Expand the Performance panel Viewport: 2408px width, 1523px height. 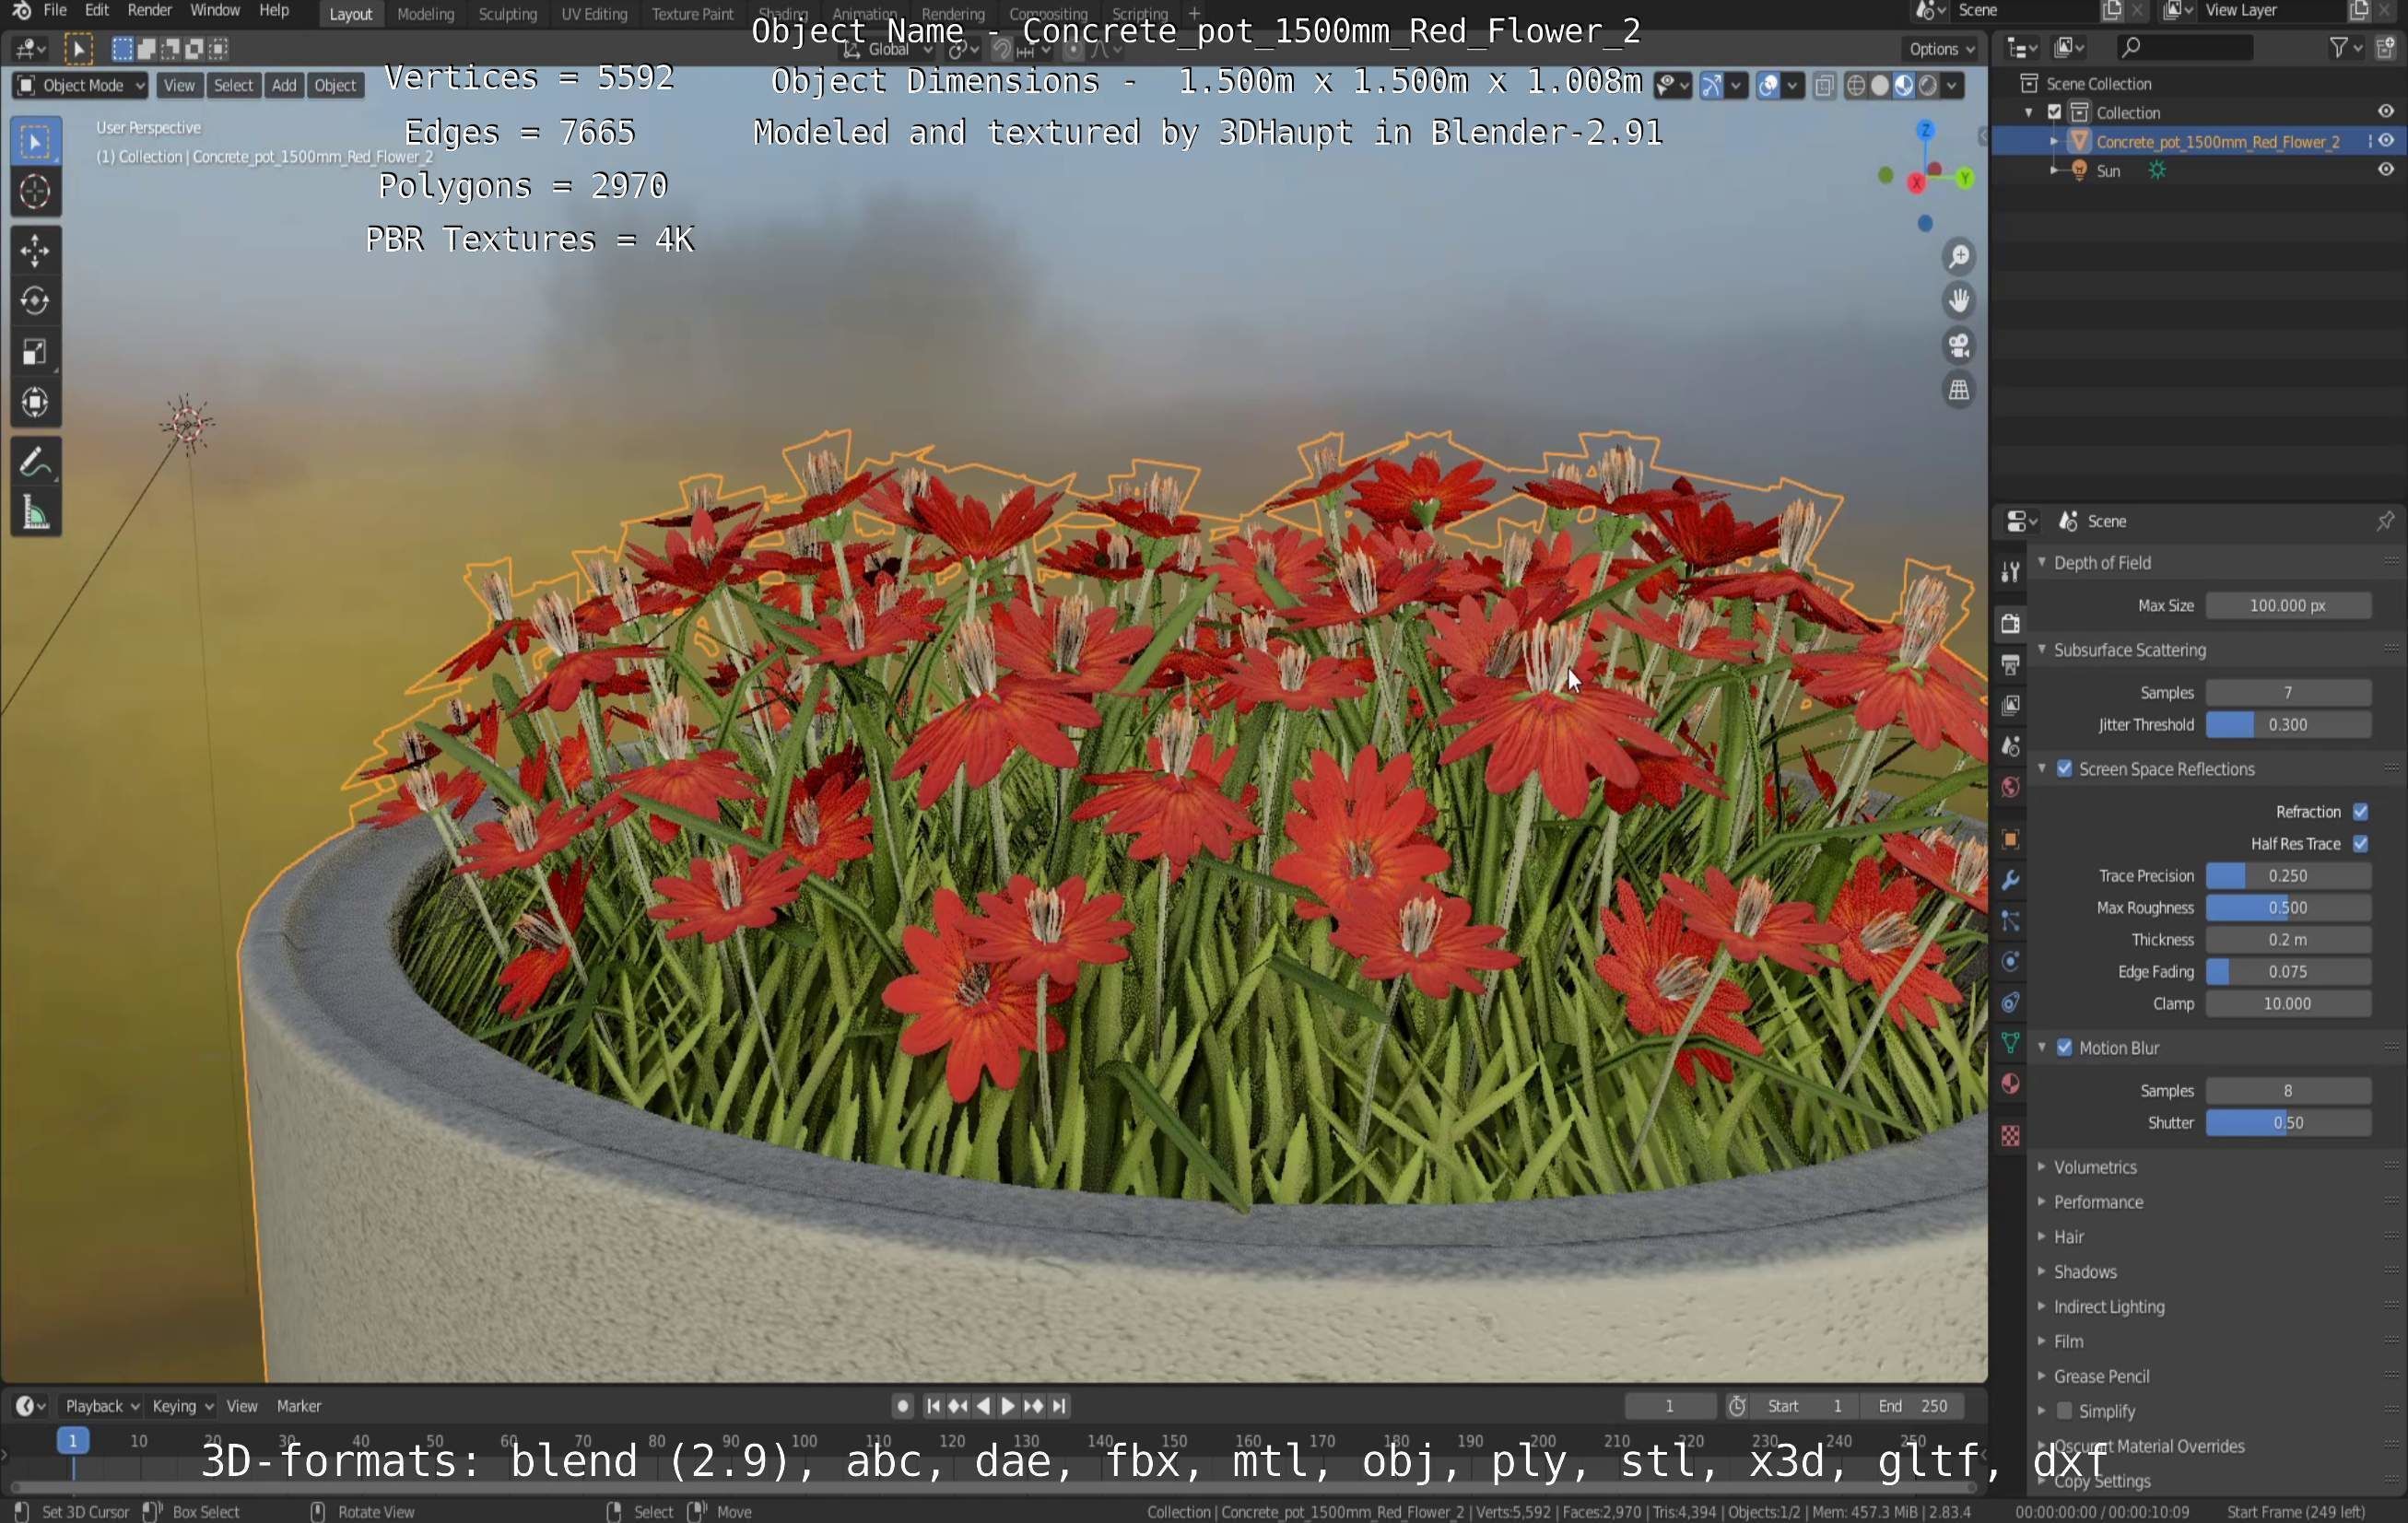2097,1202
